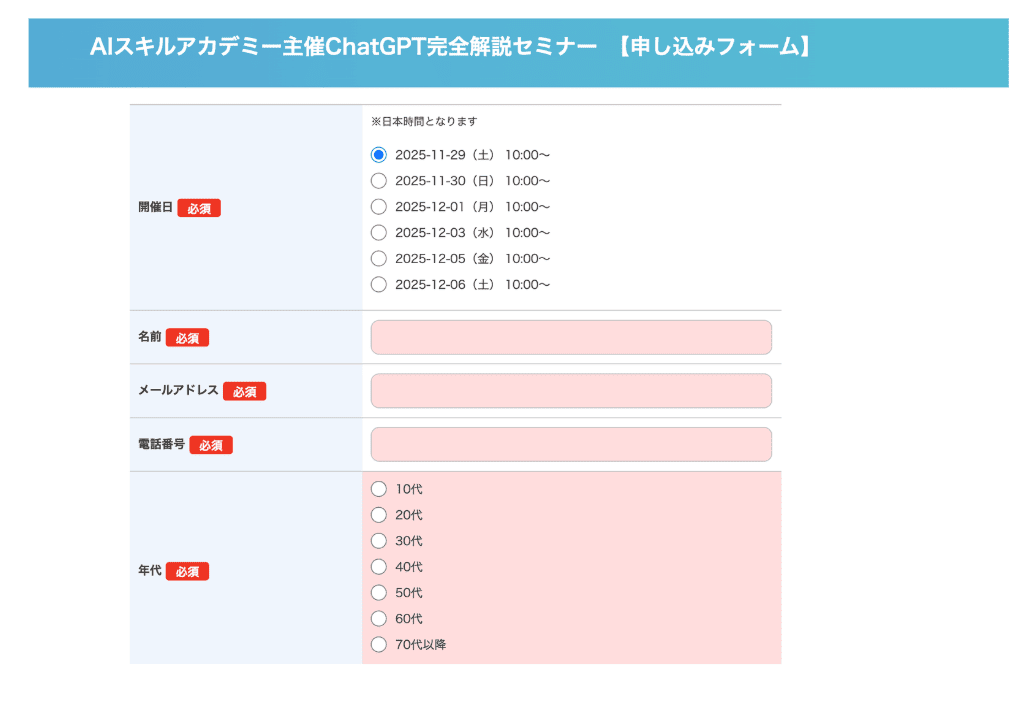Pick the 2025-12-01 (月) seminar date
Viewport: 1036px width, 704px height.
[x=379, y=207]
